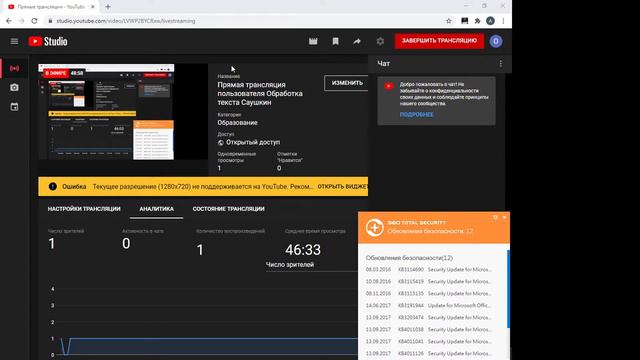Select update row KB3203474

(429, 317)
